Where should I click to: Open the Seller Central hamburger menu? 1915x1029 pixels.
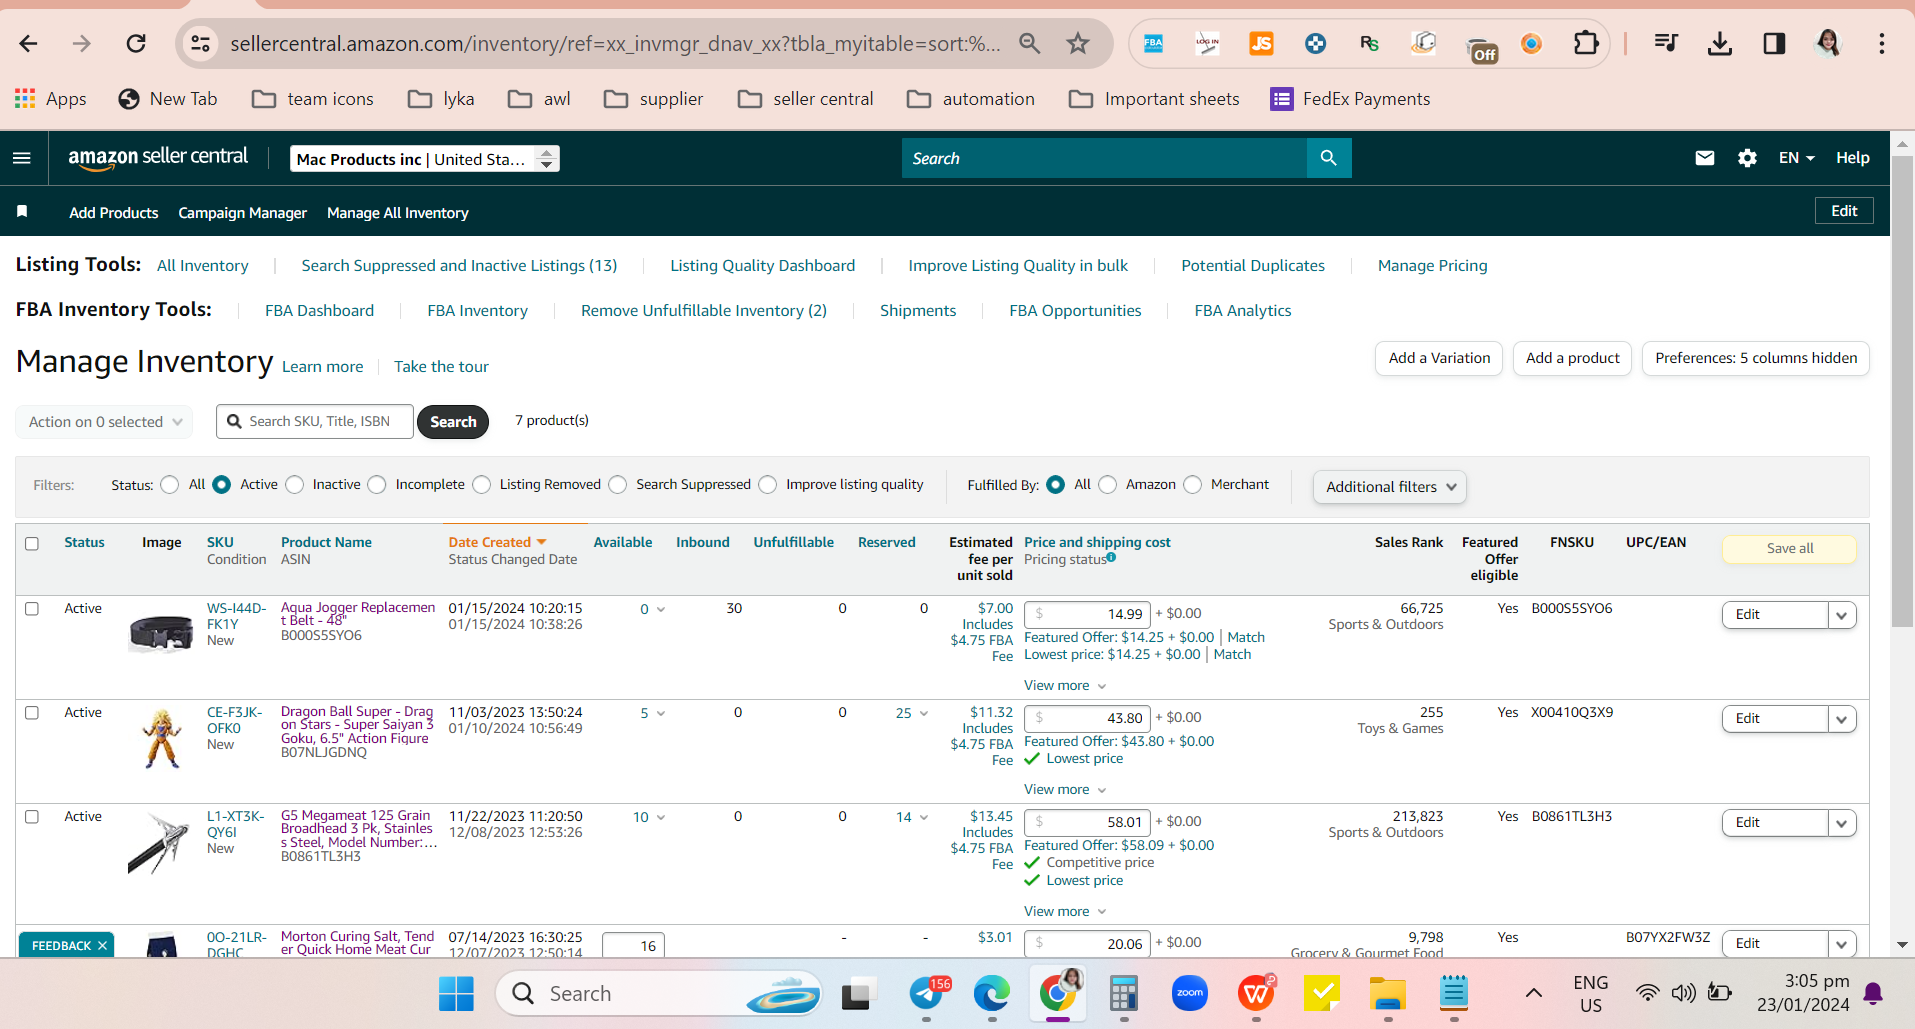[22, 158]
